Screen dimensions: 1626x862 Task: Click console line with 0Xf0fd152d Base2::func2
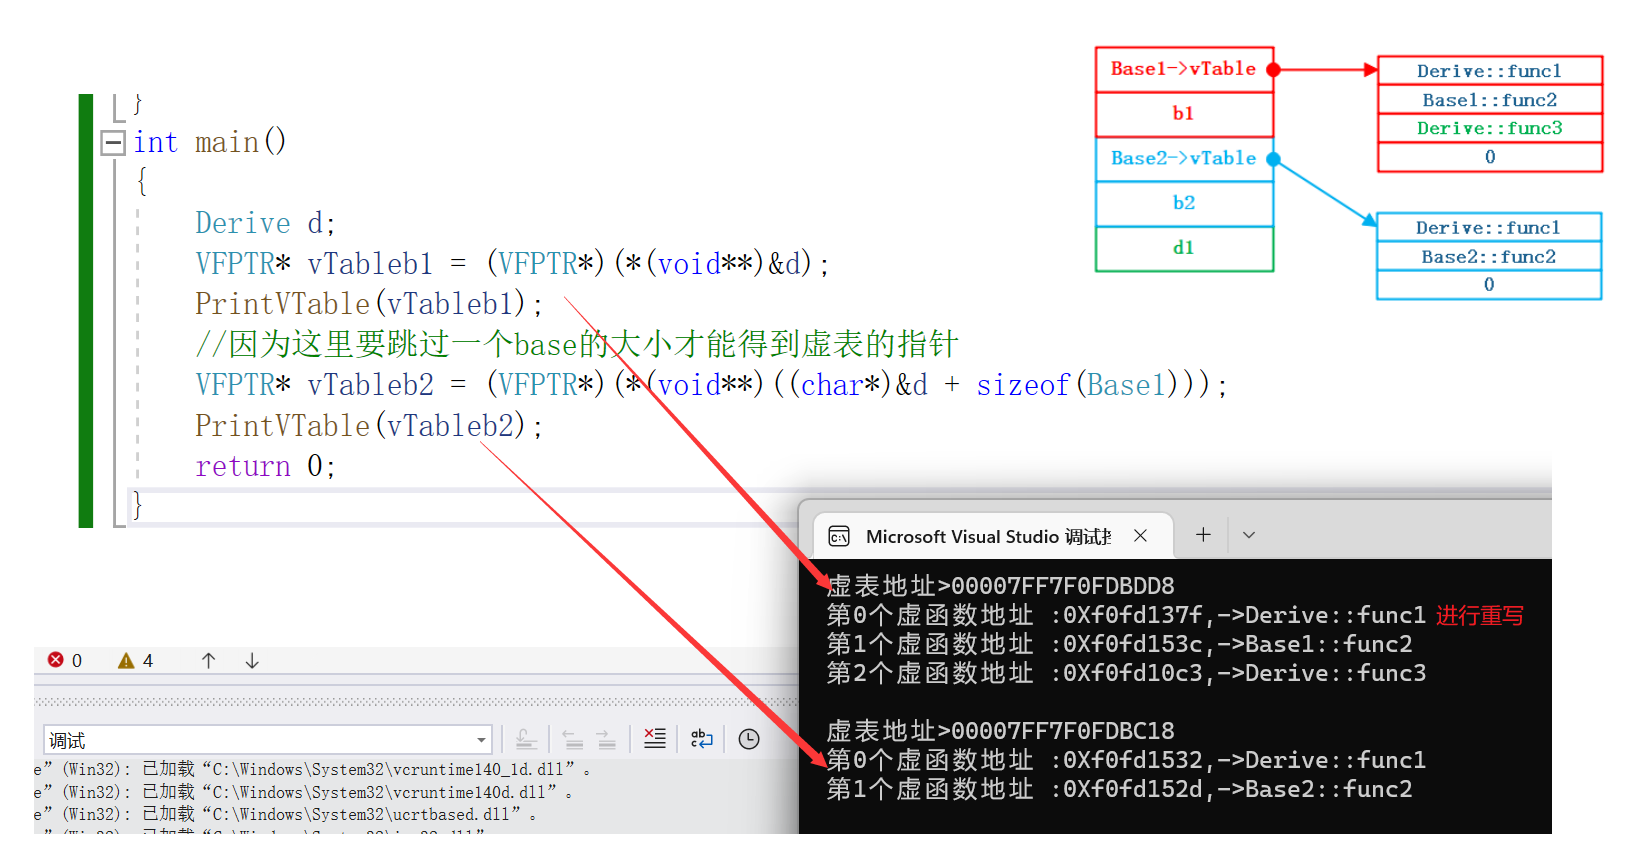(1120, 789)
